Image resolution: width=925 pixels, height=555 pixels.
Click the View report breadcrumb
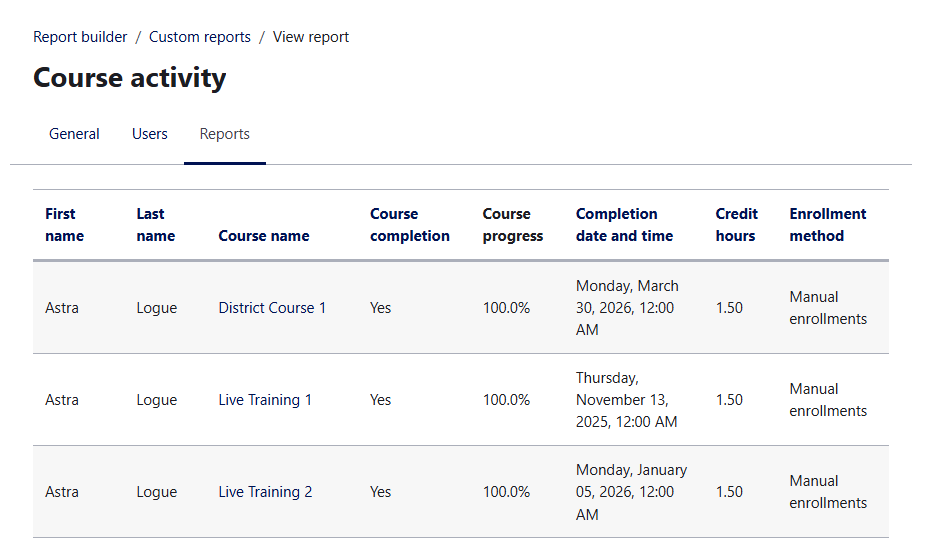click(x=311, y=37)
